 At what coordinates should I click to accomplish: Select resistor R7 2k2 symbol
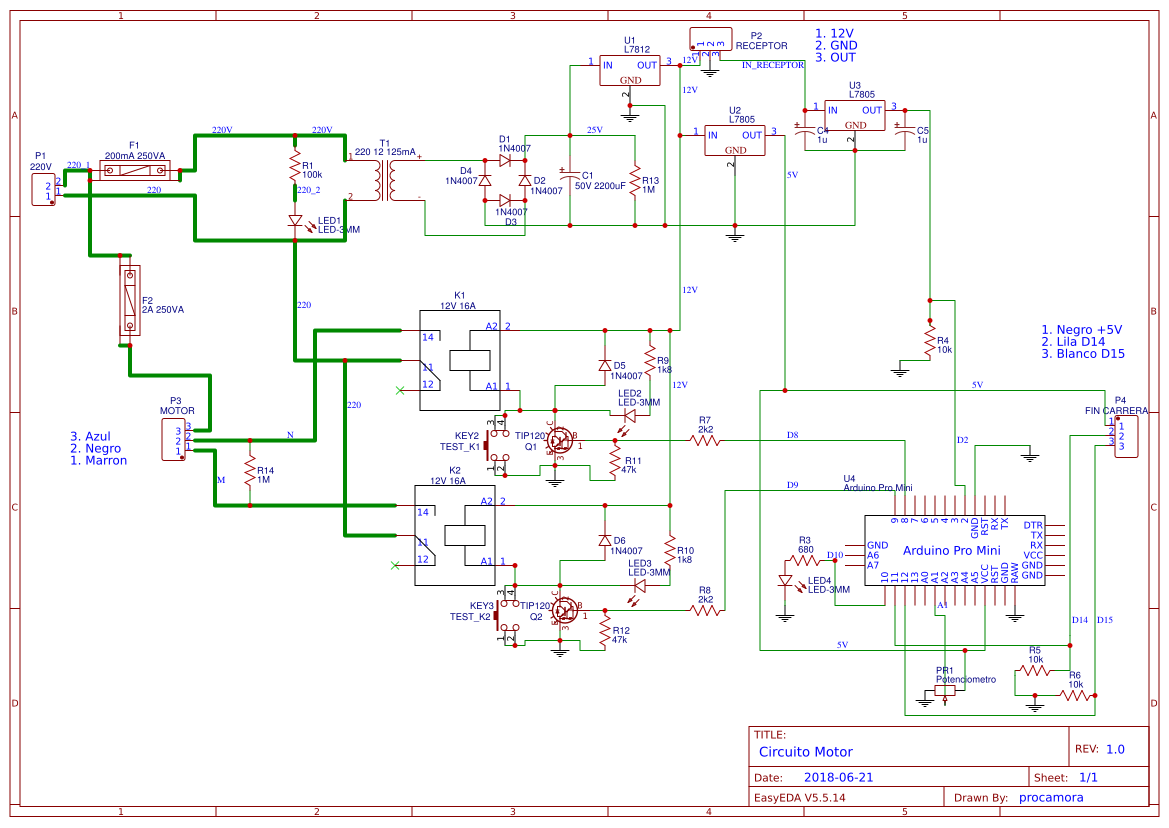pos(705,440)
